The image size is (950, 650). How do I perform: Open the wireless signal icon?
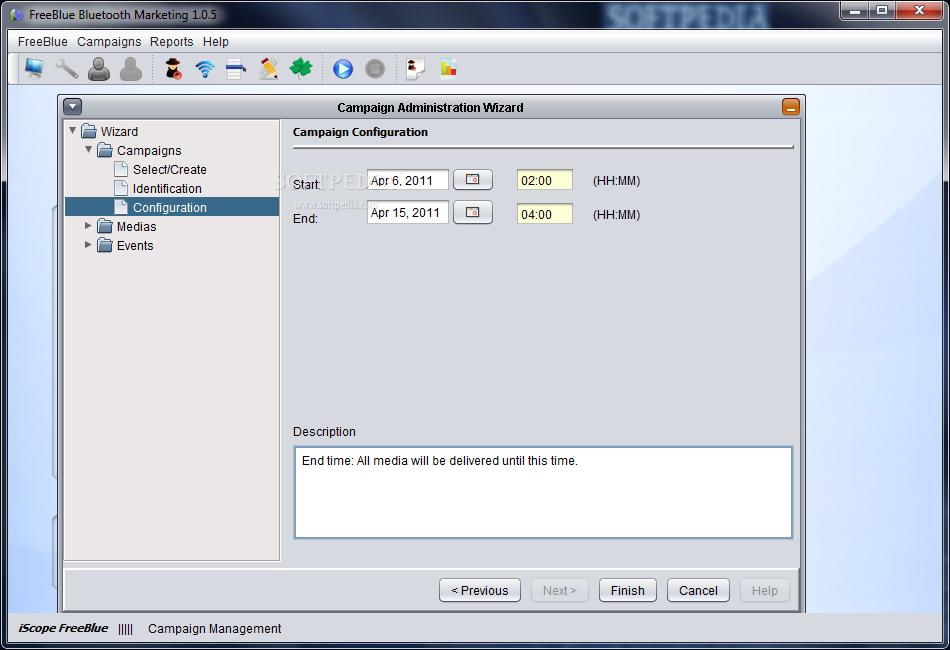[205, 68]
